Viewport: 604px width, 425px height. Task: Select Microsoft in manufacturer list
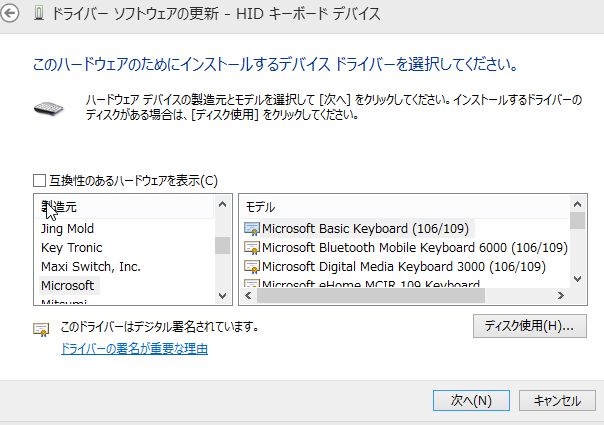68,286
